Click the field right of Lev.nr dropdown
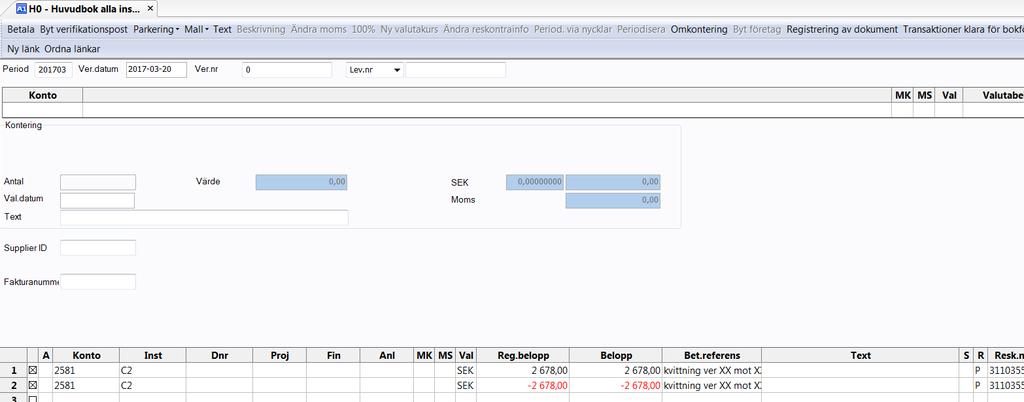The height and width of the screenshot is (402, 1024). click(455, 70)
